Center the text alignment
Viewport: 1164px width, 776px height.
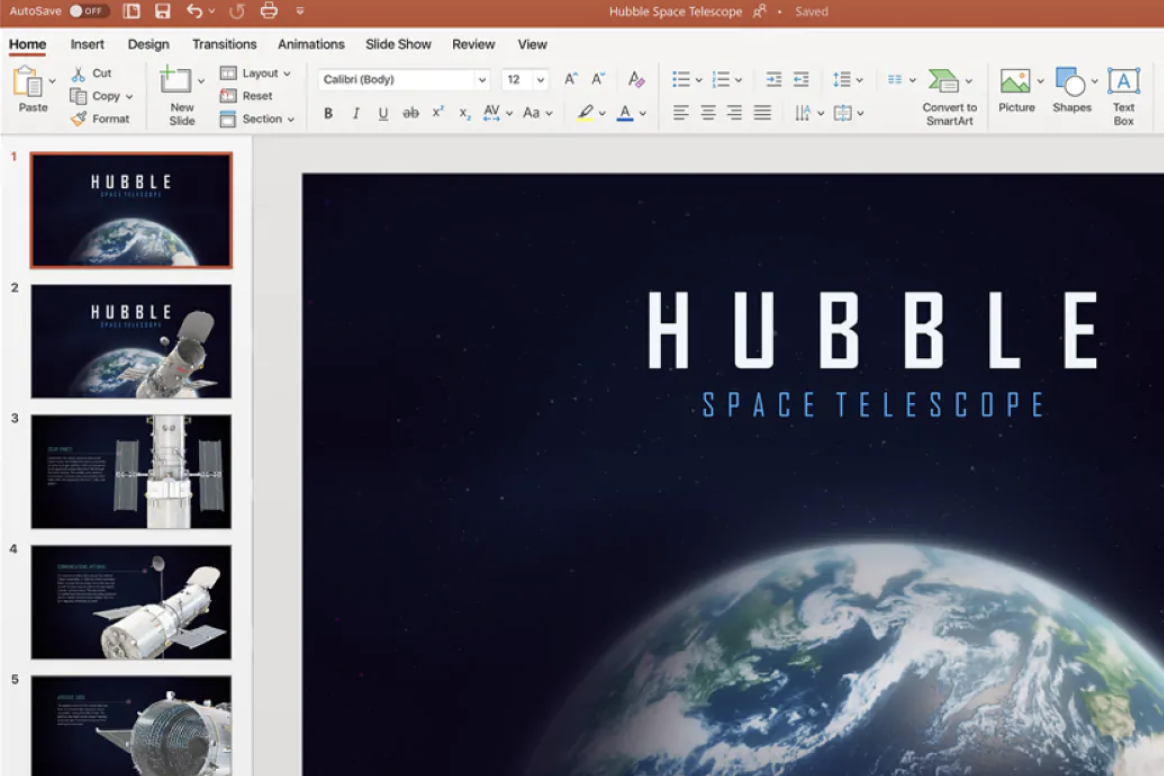[708, 113]
